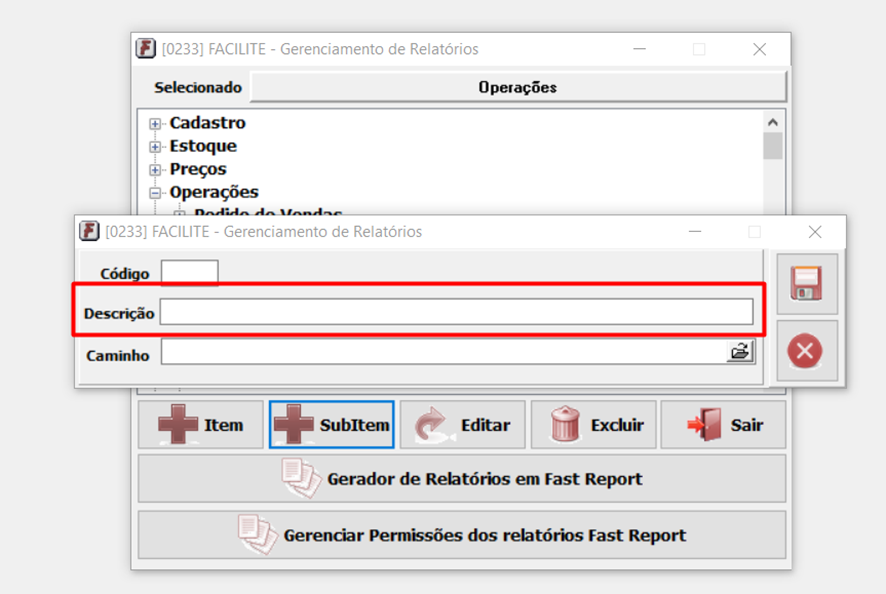Close the front Gerenciamento de Relatórios dialog

pos(815,232)
